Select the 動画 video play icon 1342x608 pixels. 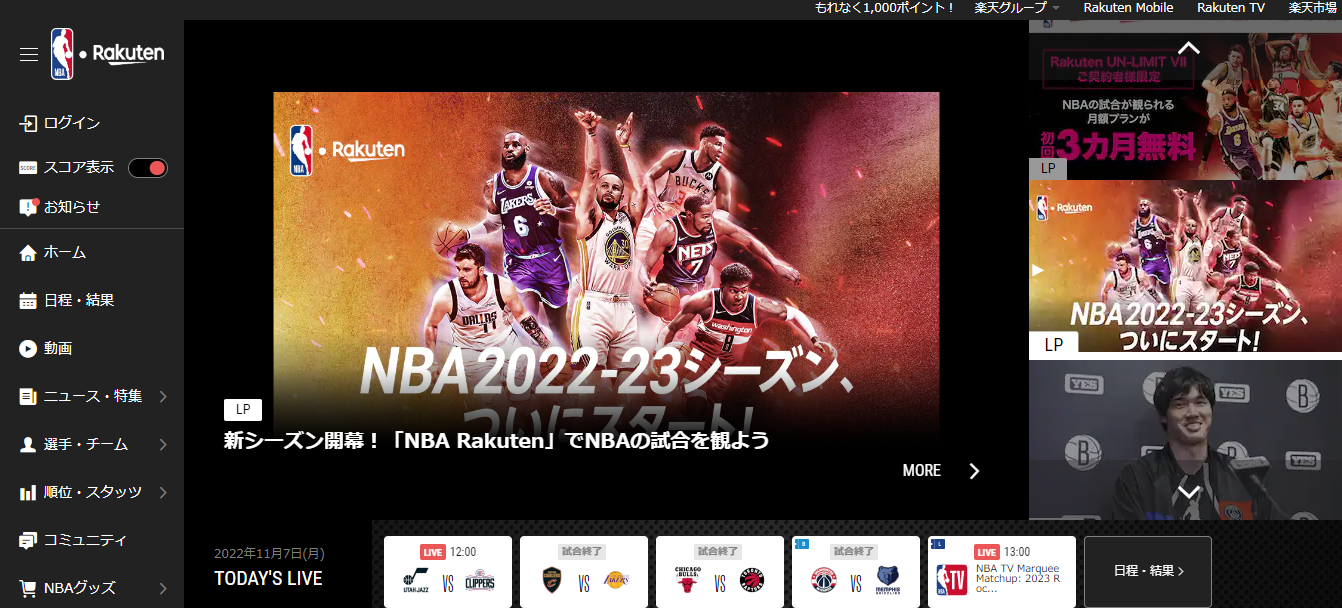pyautogui.click(x=28, y=348)
